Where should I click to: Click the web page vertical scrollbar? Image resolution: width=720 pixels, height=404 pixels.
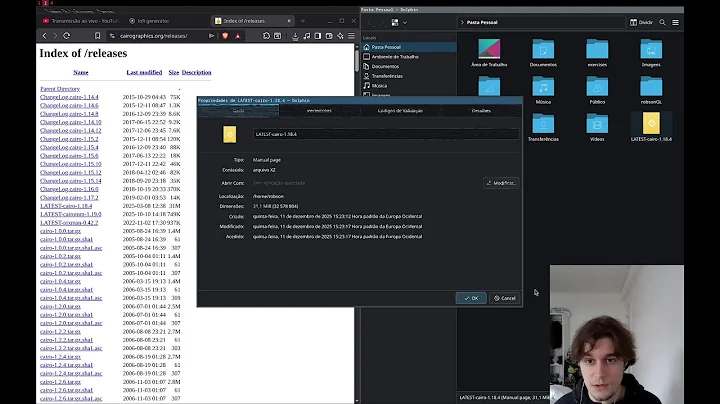tap(357, 60)
